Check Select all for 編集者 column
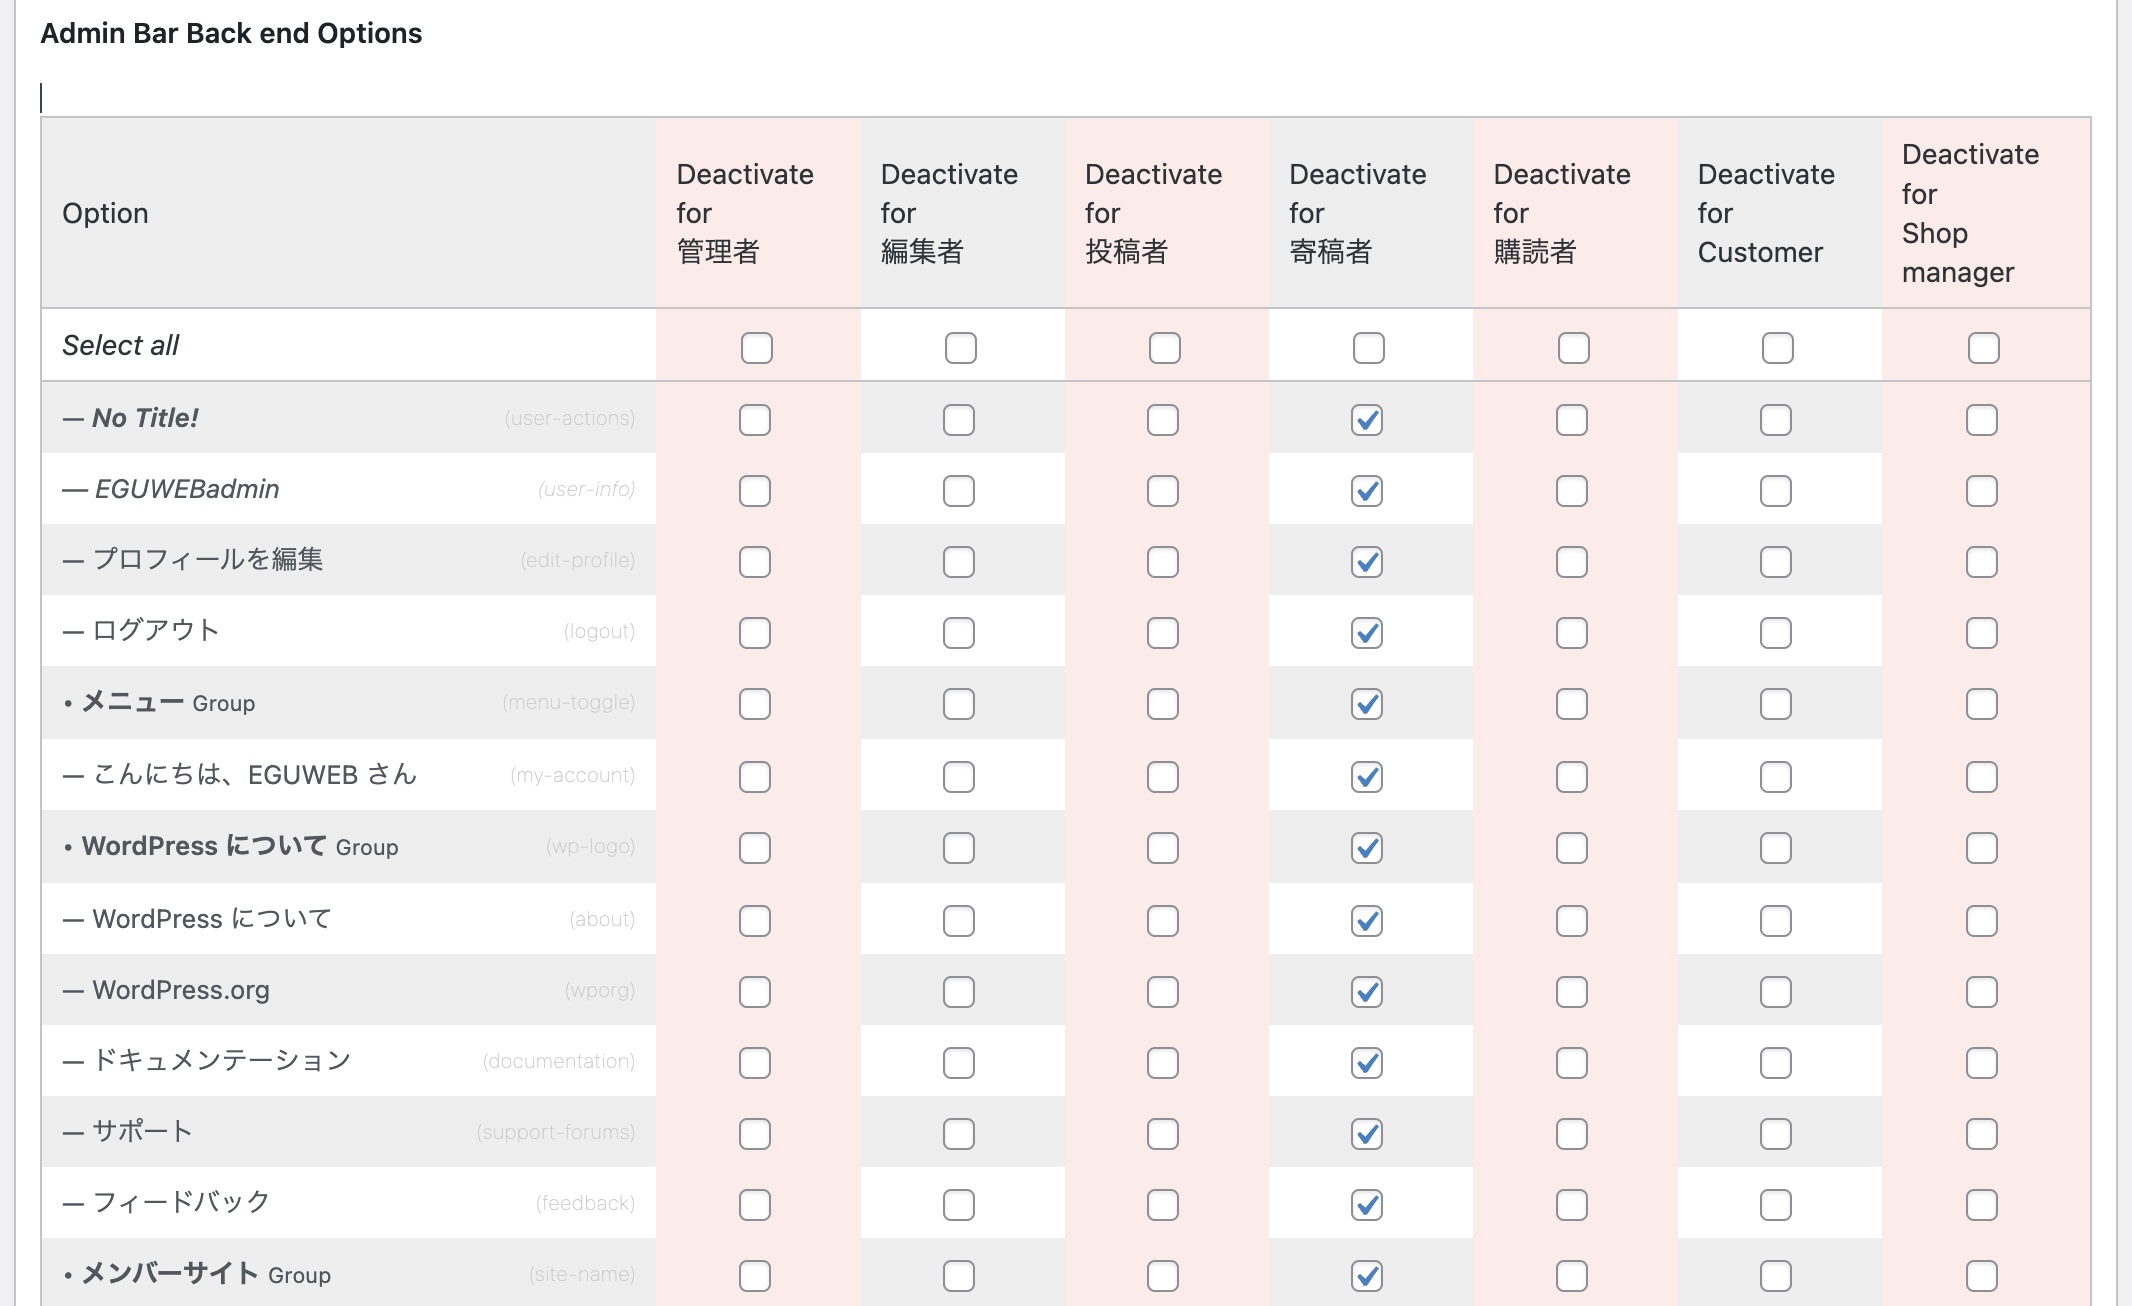This screenshot has height=1306, width=2132. coord(960,348)
